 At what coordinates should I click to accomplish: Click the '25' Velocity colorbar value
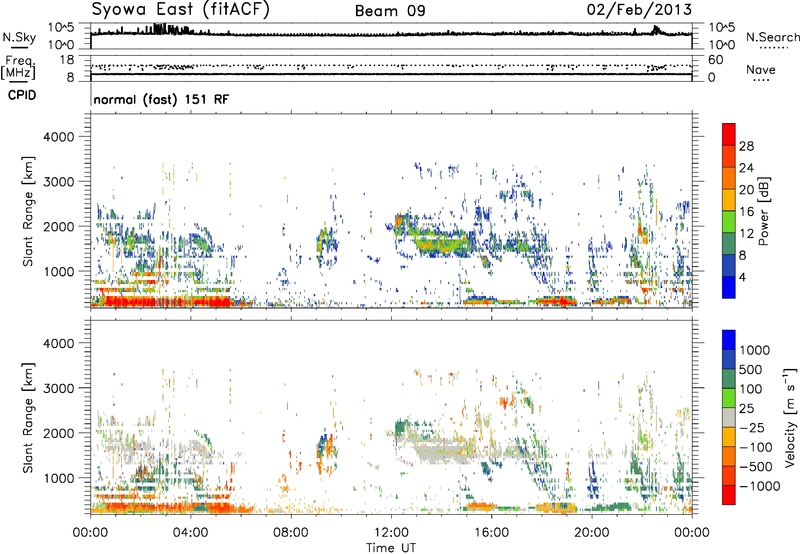coord(746,408)
